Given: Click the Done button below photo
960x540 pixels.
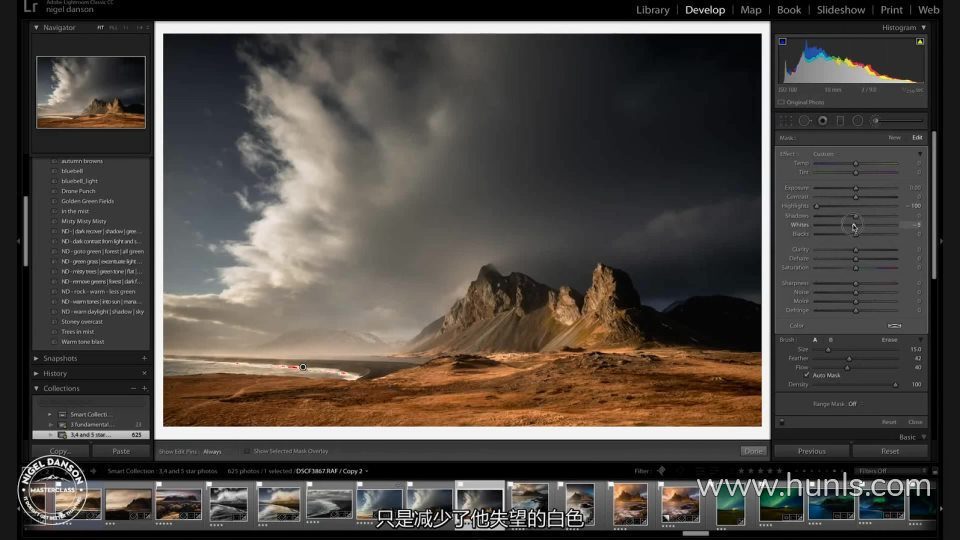Looking at the screenshot, I should (753, 451).
